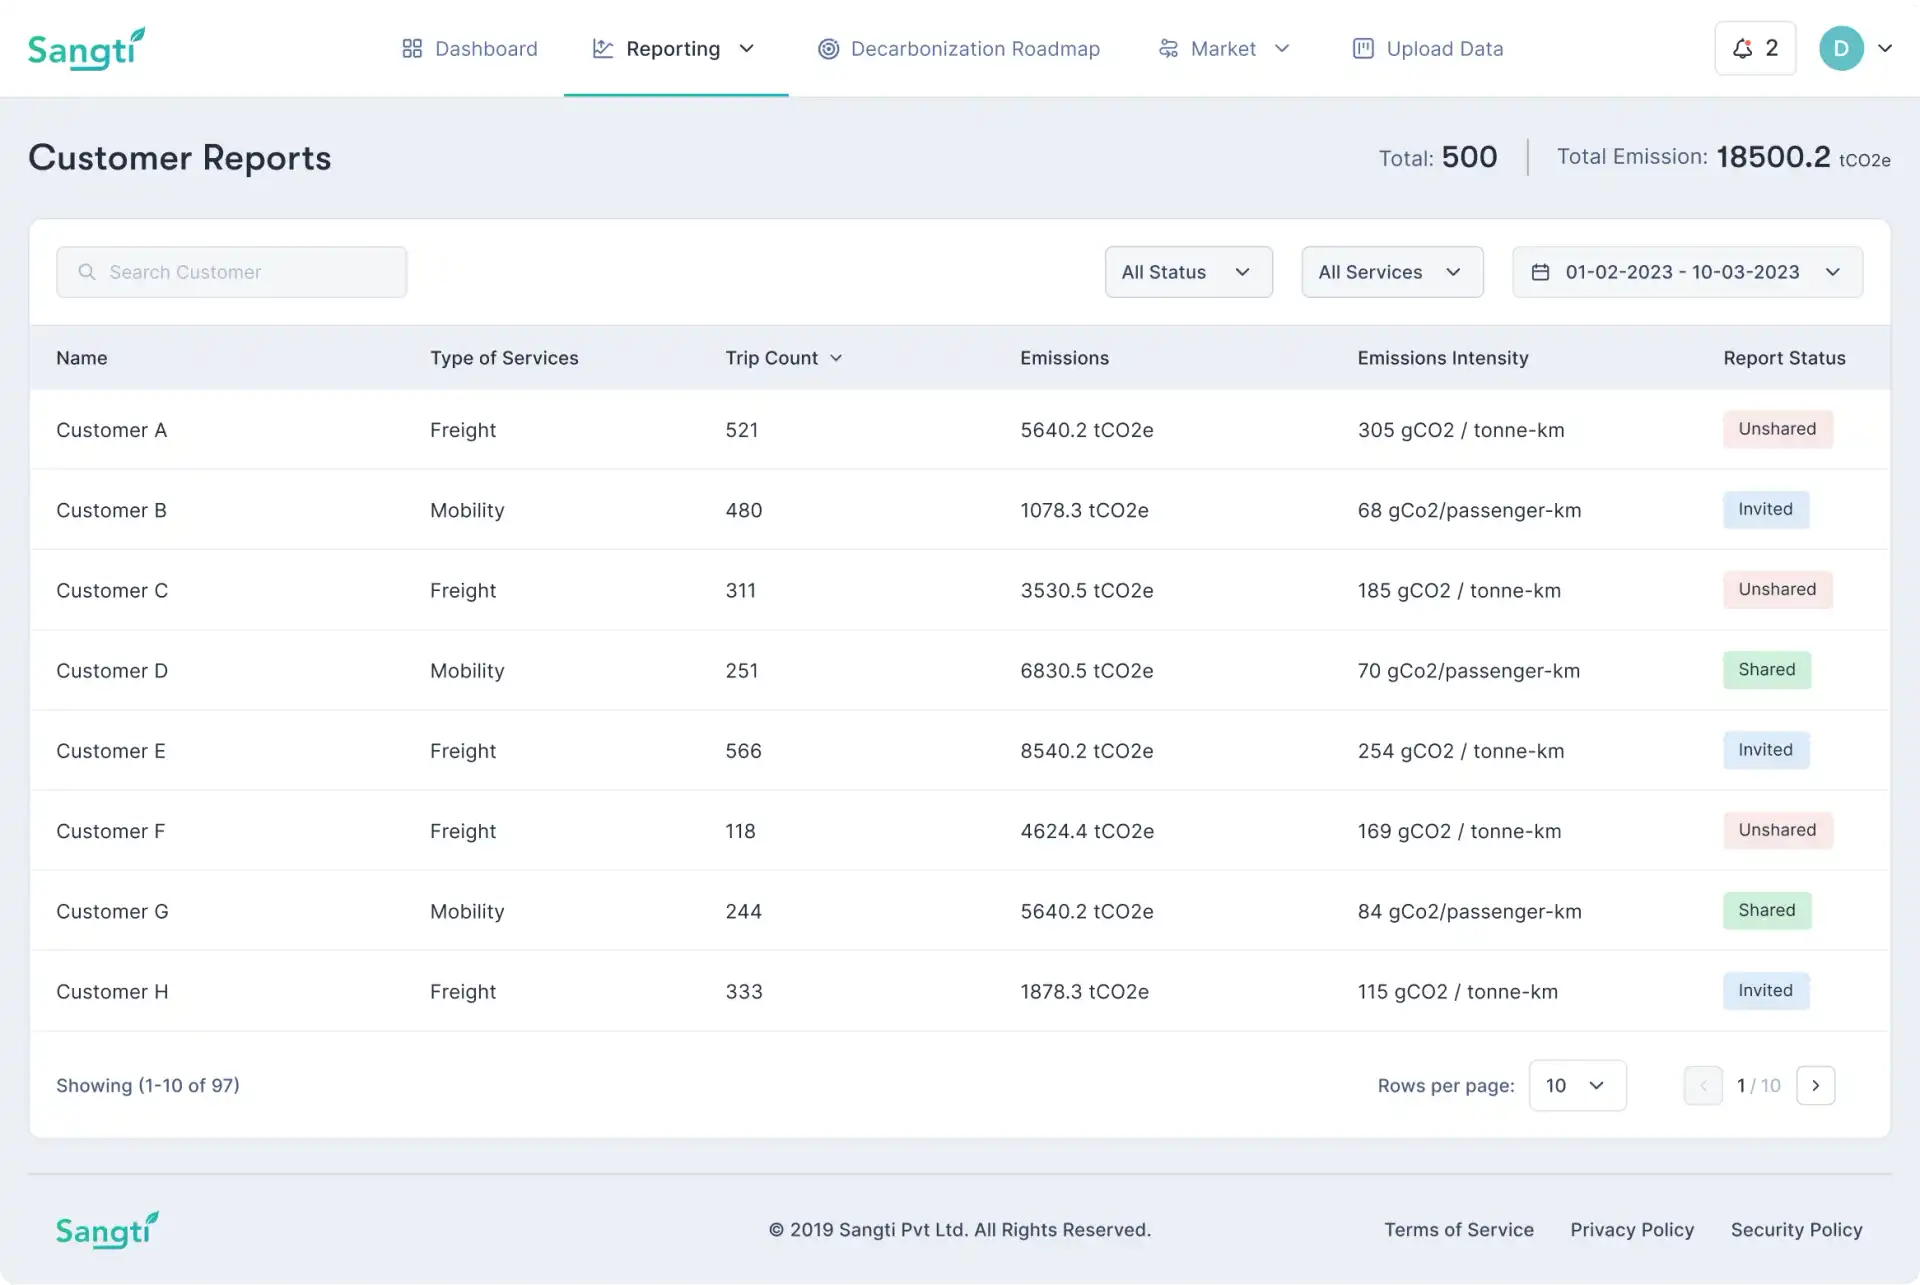Select Customer G name cell
Screen dimensions: 1920x1285
(x=112, y=912)
